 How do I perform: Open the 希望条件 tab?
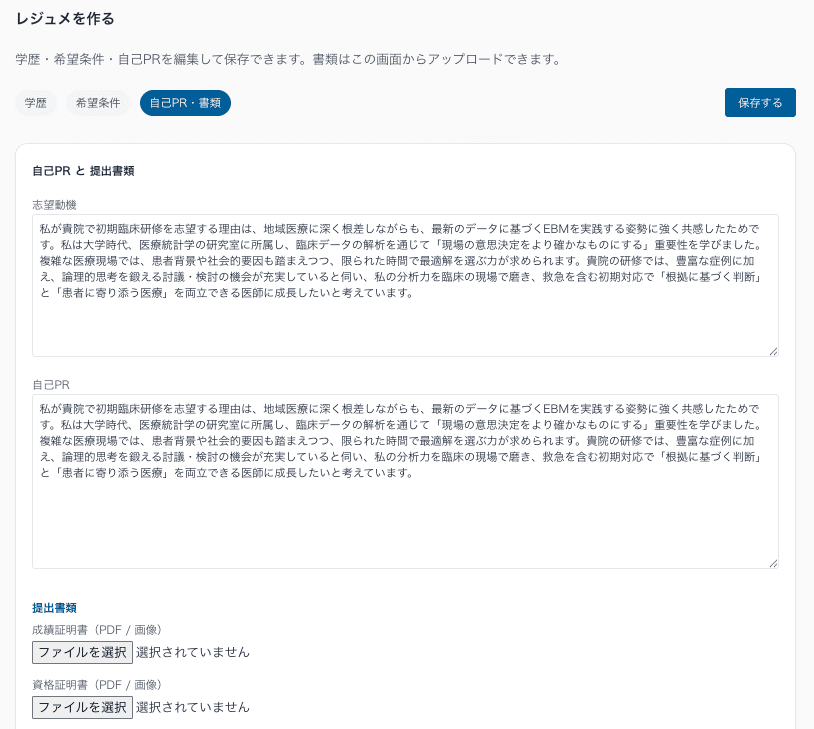(97, 102)
